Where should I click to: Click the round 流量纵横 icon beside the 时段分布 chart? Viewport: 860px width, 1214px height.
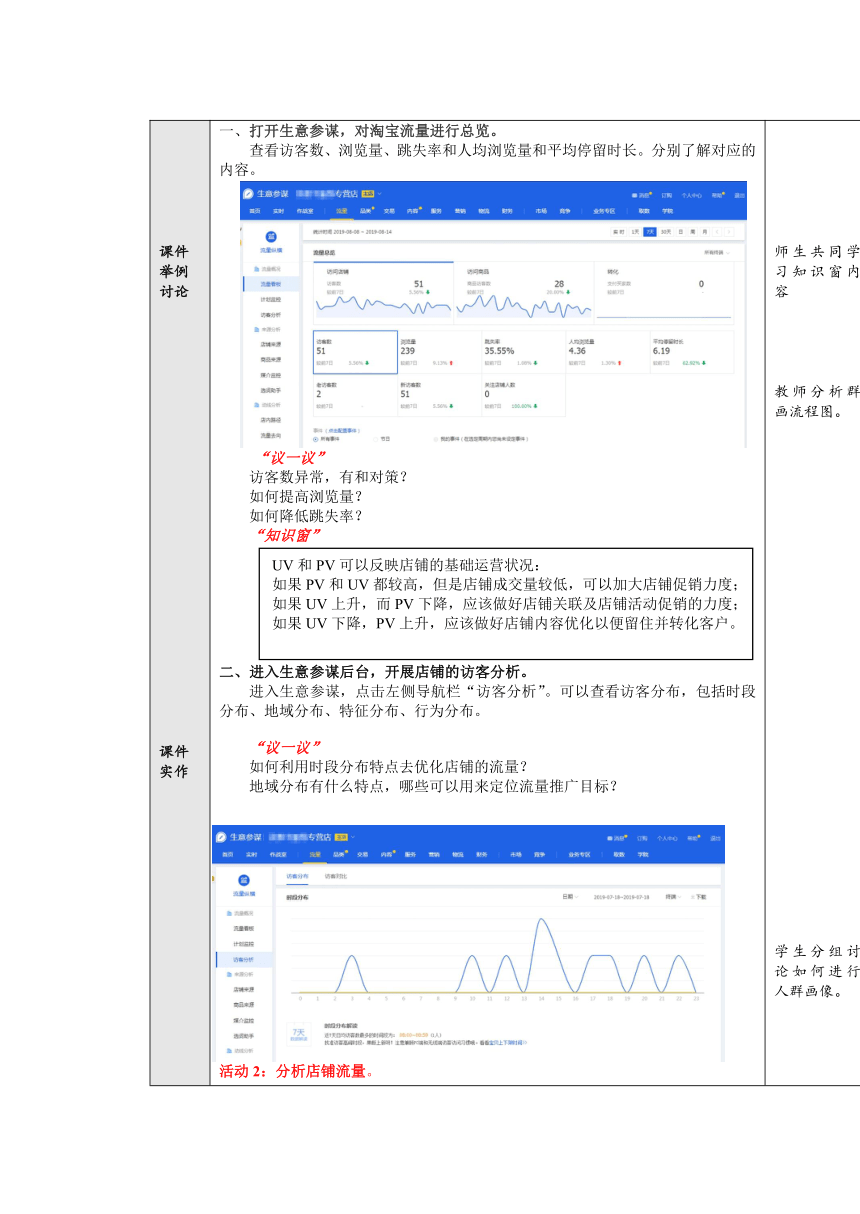[243, 879]
